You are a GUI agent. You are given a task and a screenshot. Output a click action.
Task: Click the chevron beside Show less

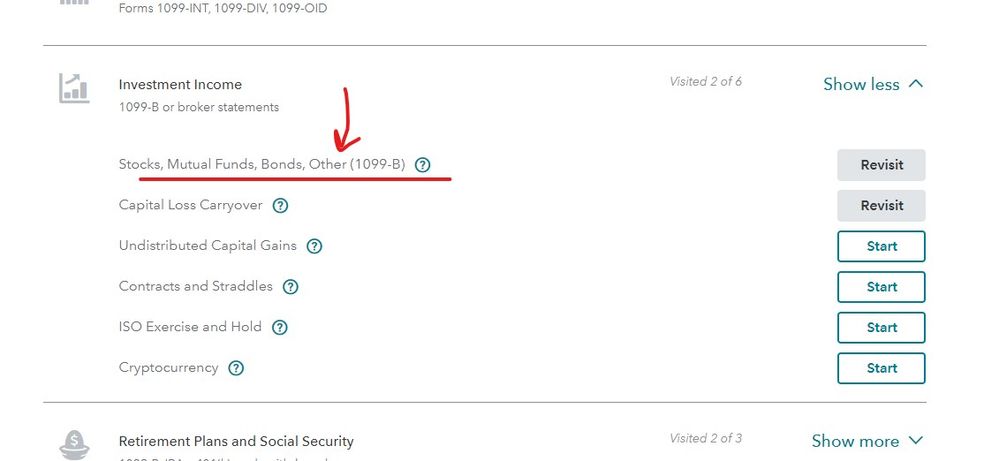(916, 83)
